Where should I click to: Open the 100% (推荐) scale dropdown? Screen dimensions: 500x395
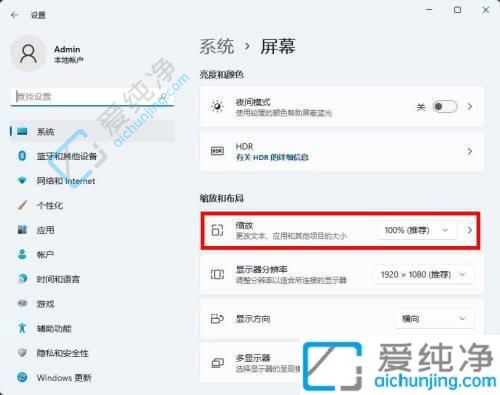(x=417, y=230)
